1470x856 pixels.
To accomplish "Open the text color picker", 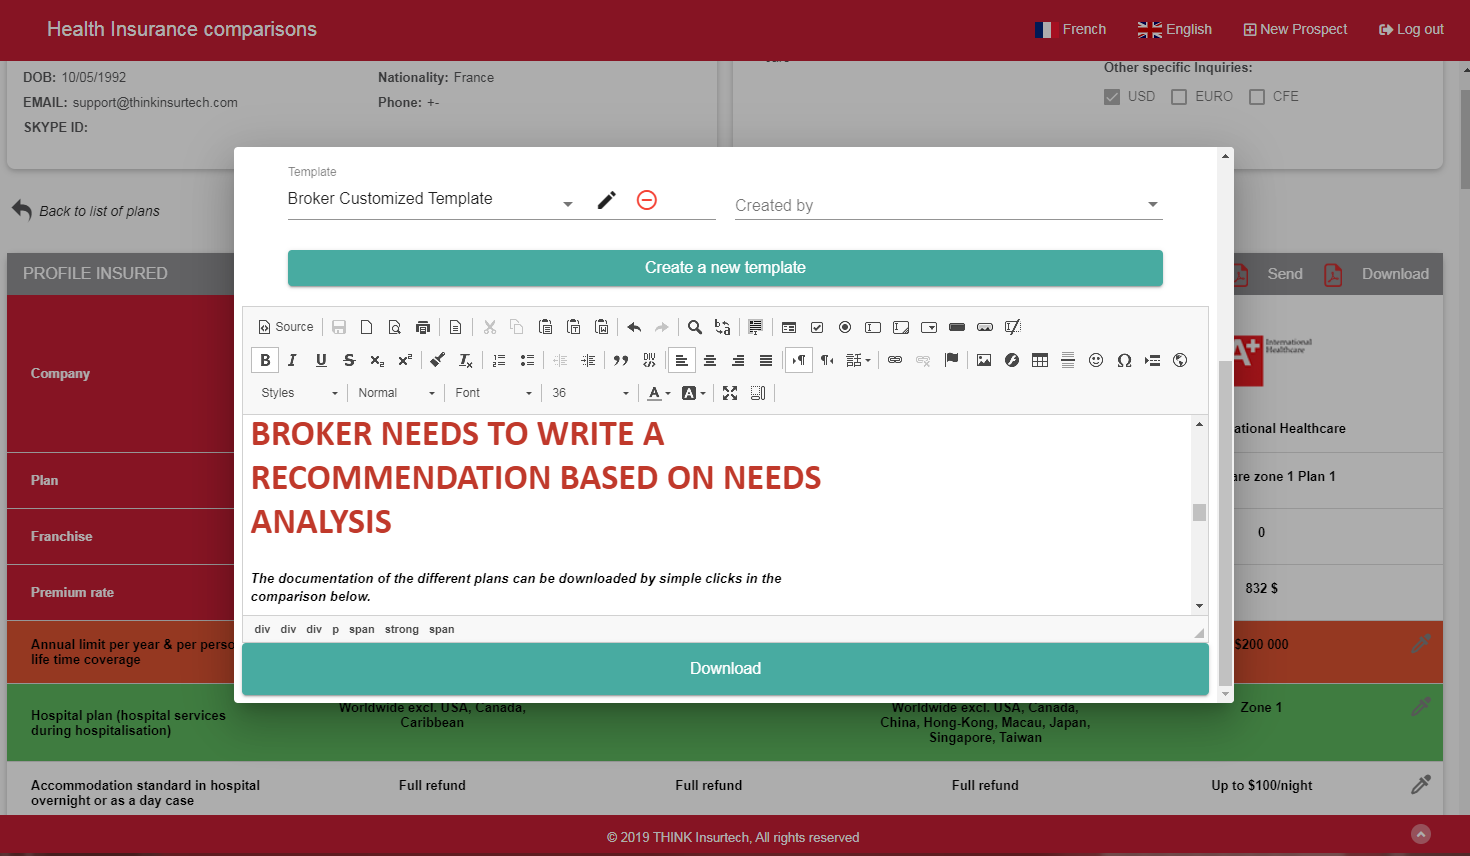I will click(x=658, y=394).
